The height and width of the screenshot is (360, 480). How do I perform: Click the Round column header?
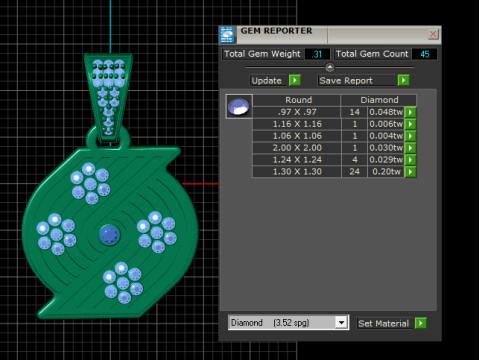pos(297,100)
